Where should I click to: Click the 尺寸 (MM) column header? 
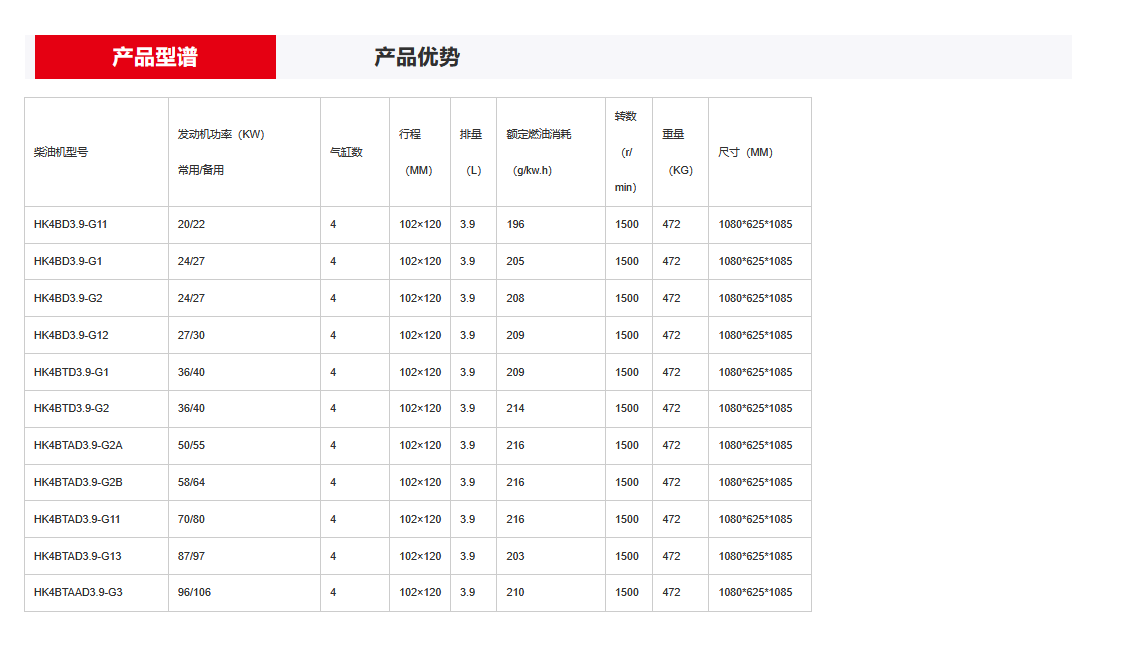(760, 152)
